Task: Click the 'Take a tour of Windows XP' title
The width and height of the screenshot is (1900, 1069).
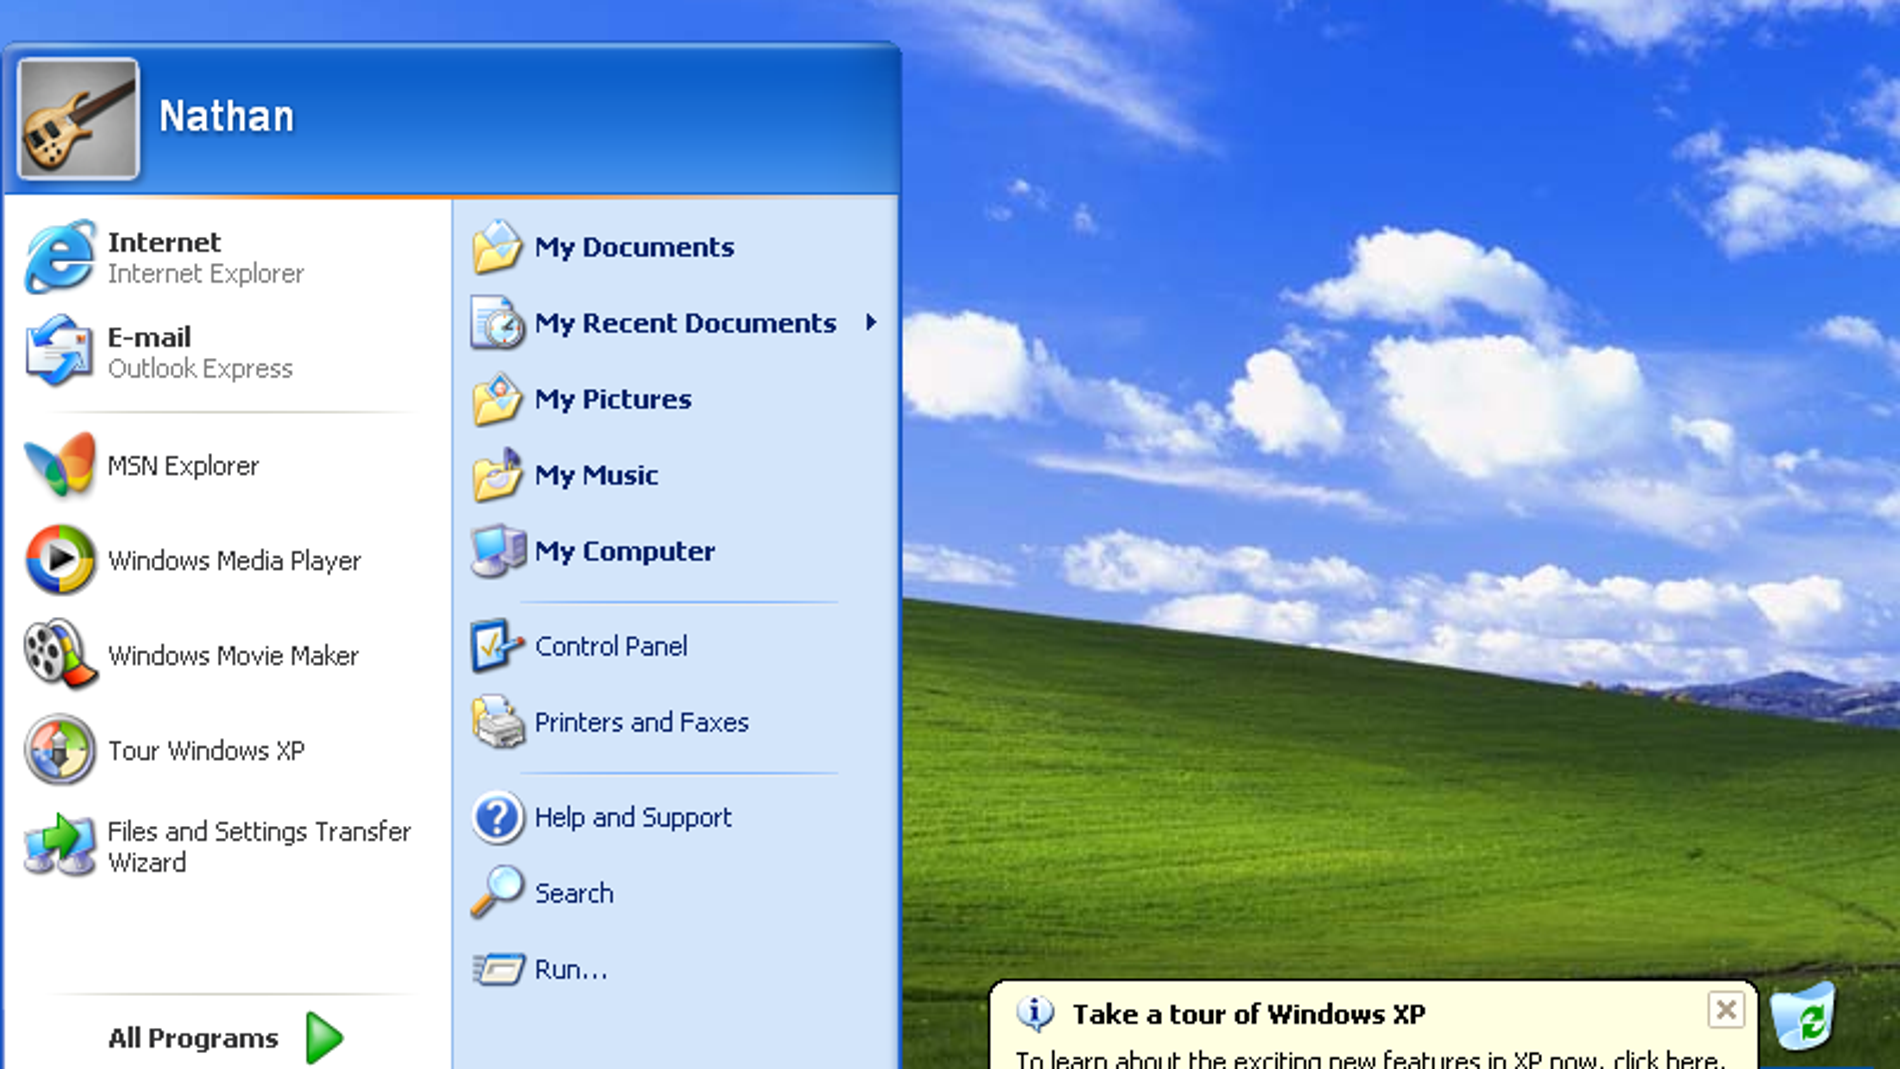Action: 1249,1014
